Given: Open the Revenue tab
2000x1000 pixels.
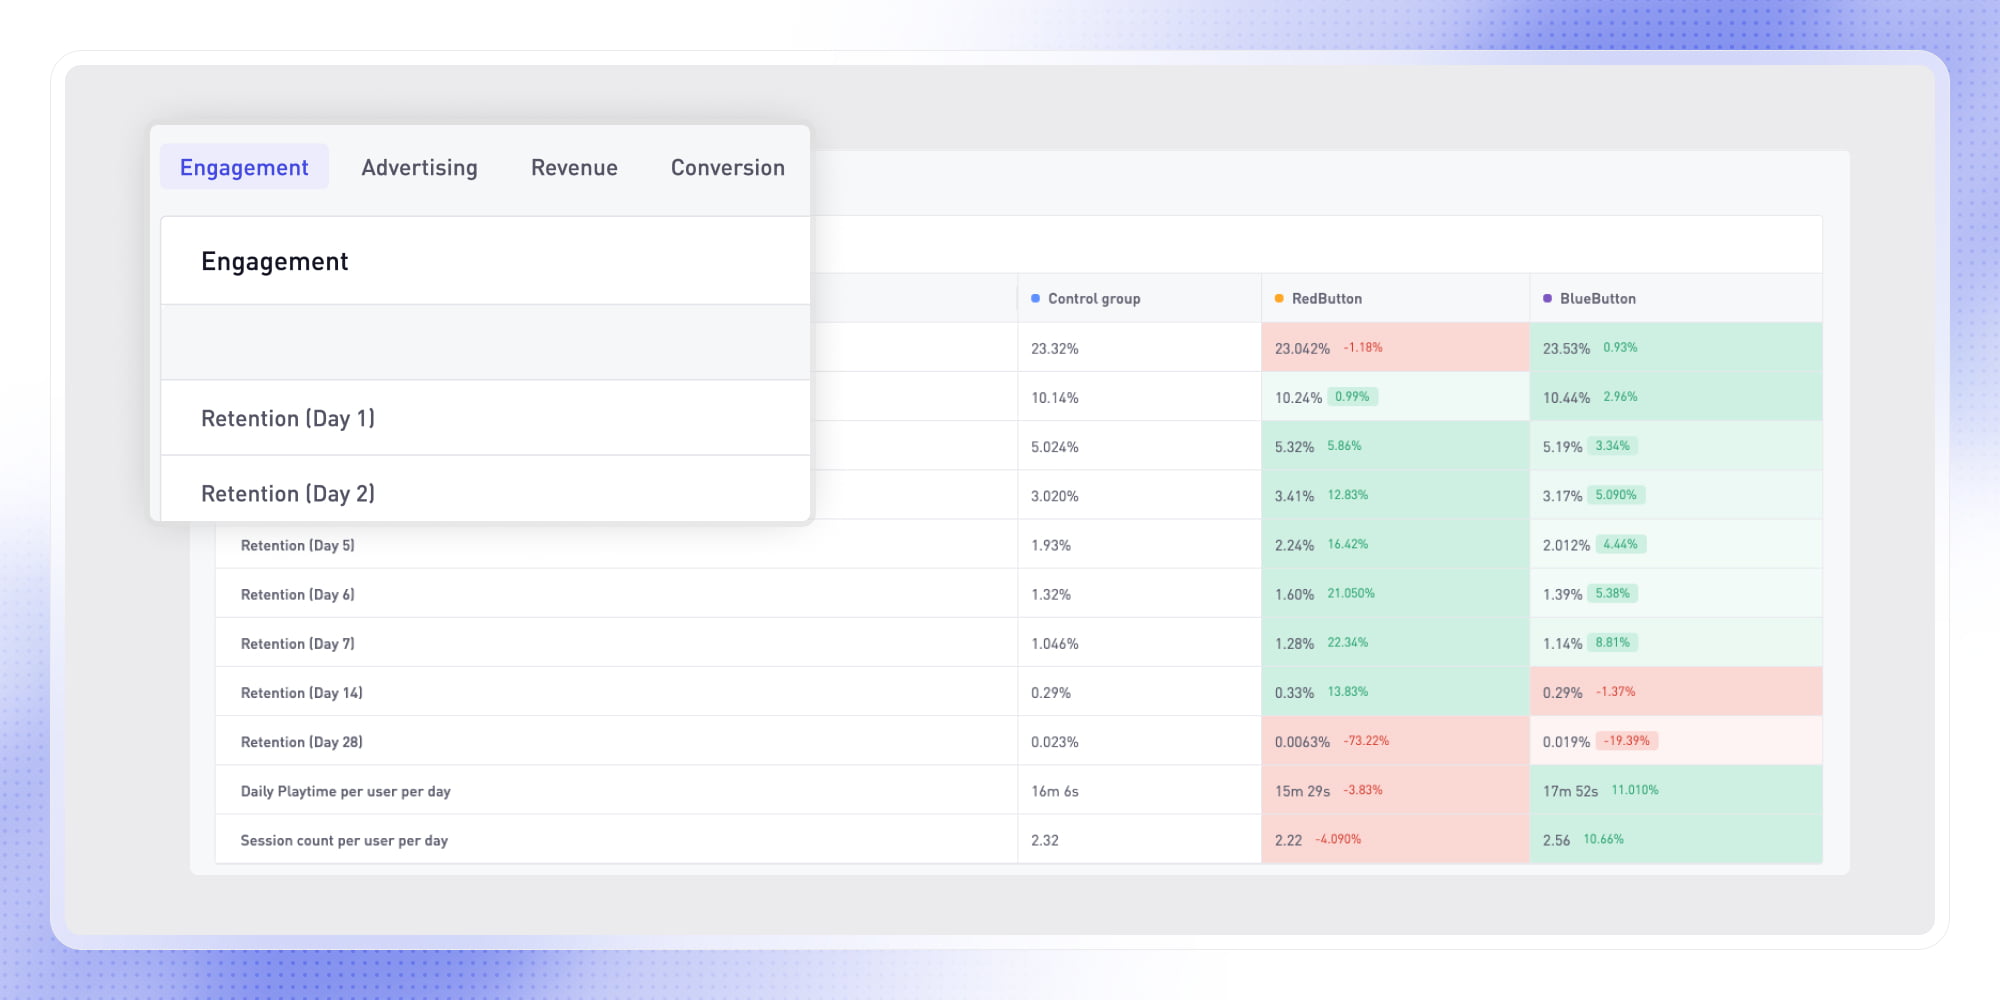Looking at the screenshot, I should click(x=573, y=167).
